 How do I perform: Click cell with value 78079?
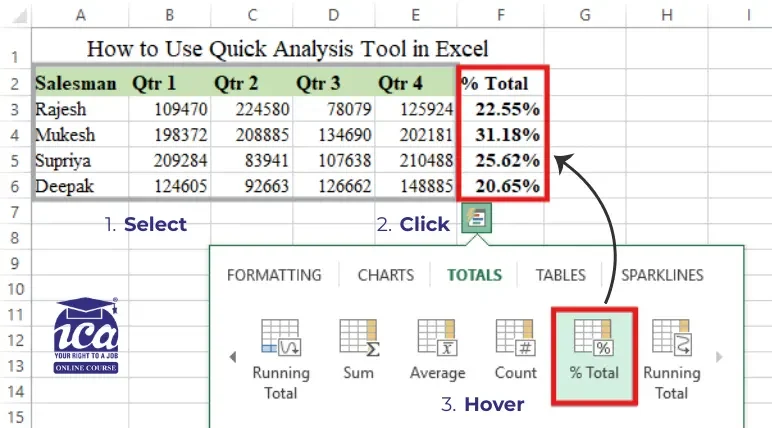point(334,109)
